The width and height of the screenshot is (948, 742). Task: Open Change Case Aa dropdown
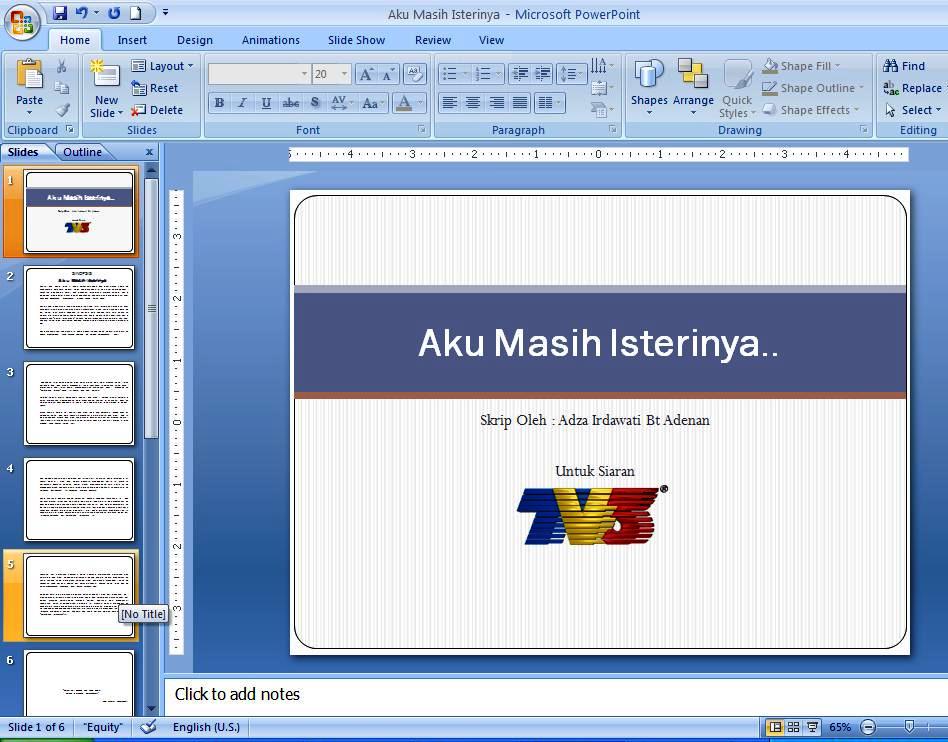(x=373, y=103)
